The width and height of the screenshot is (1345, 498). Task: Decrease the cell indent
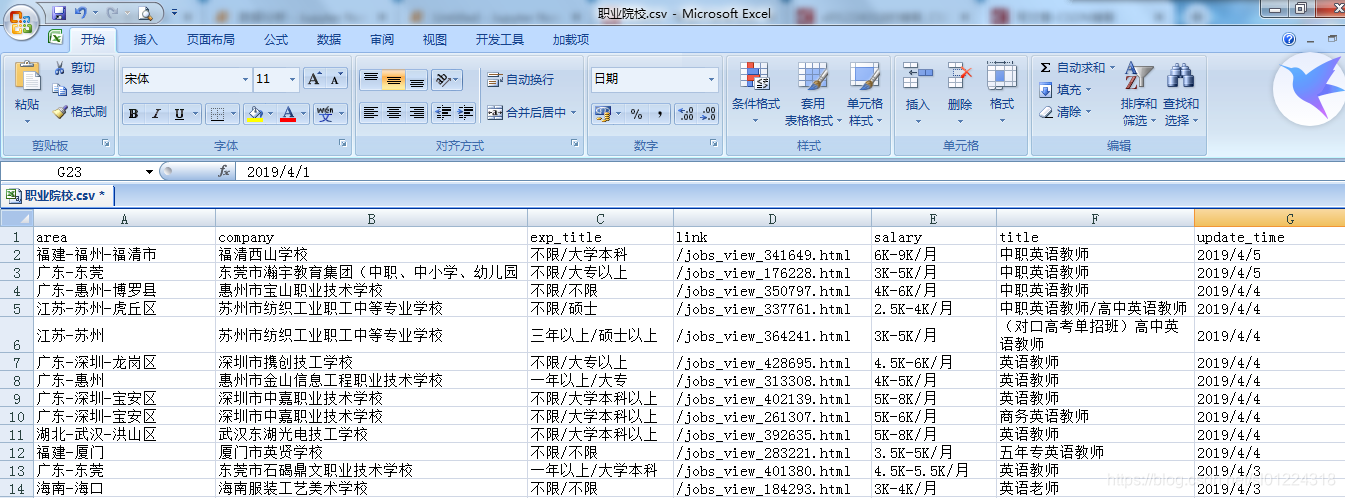pos(443,113)
